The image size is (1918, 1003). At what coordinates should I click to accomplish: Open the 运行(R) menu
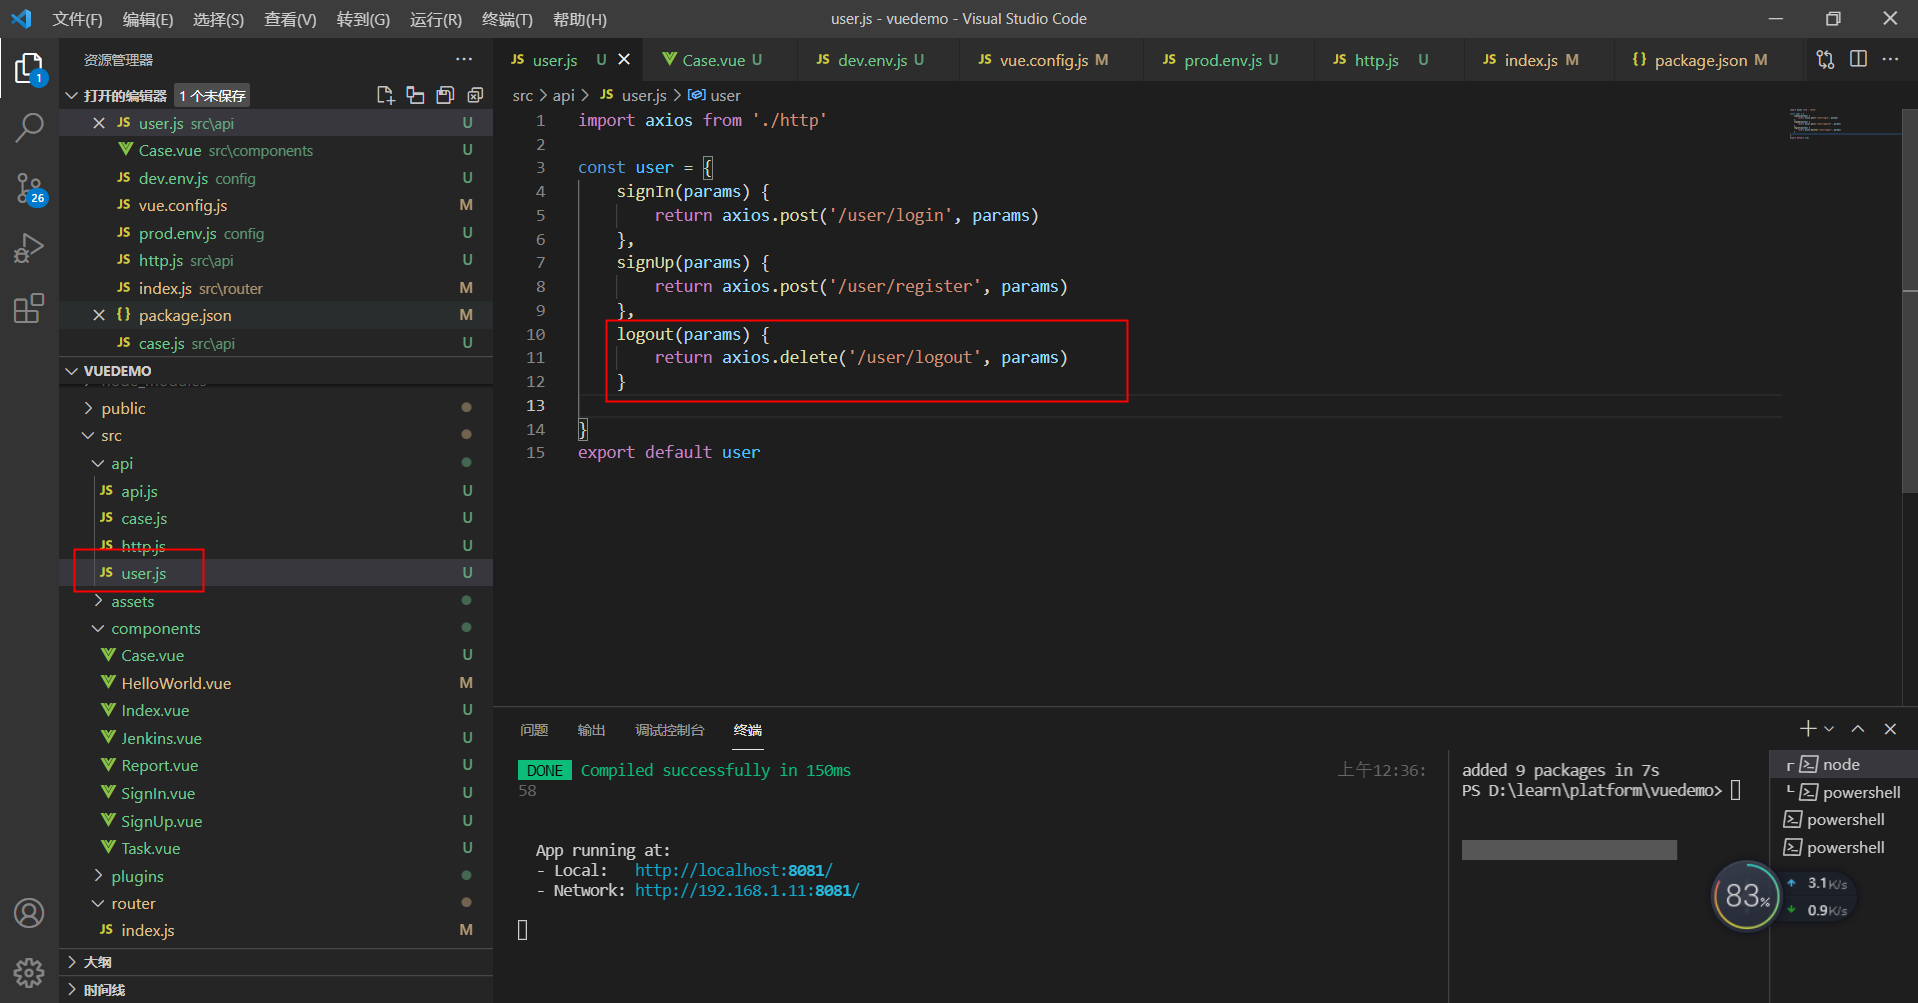click(436, 19)
